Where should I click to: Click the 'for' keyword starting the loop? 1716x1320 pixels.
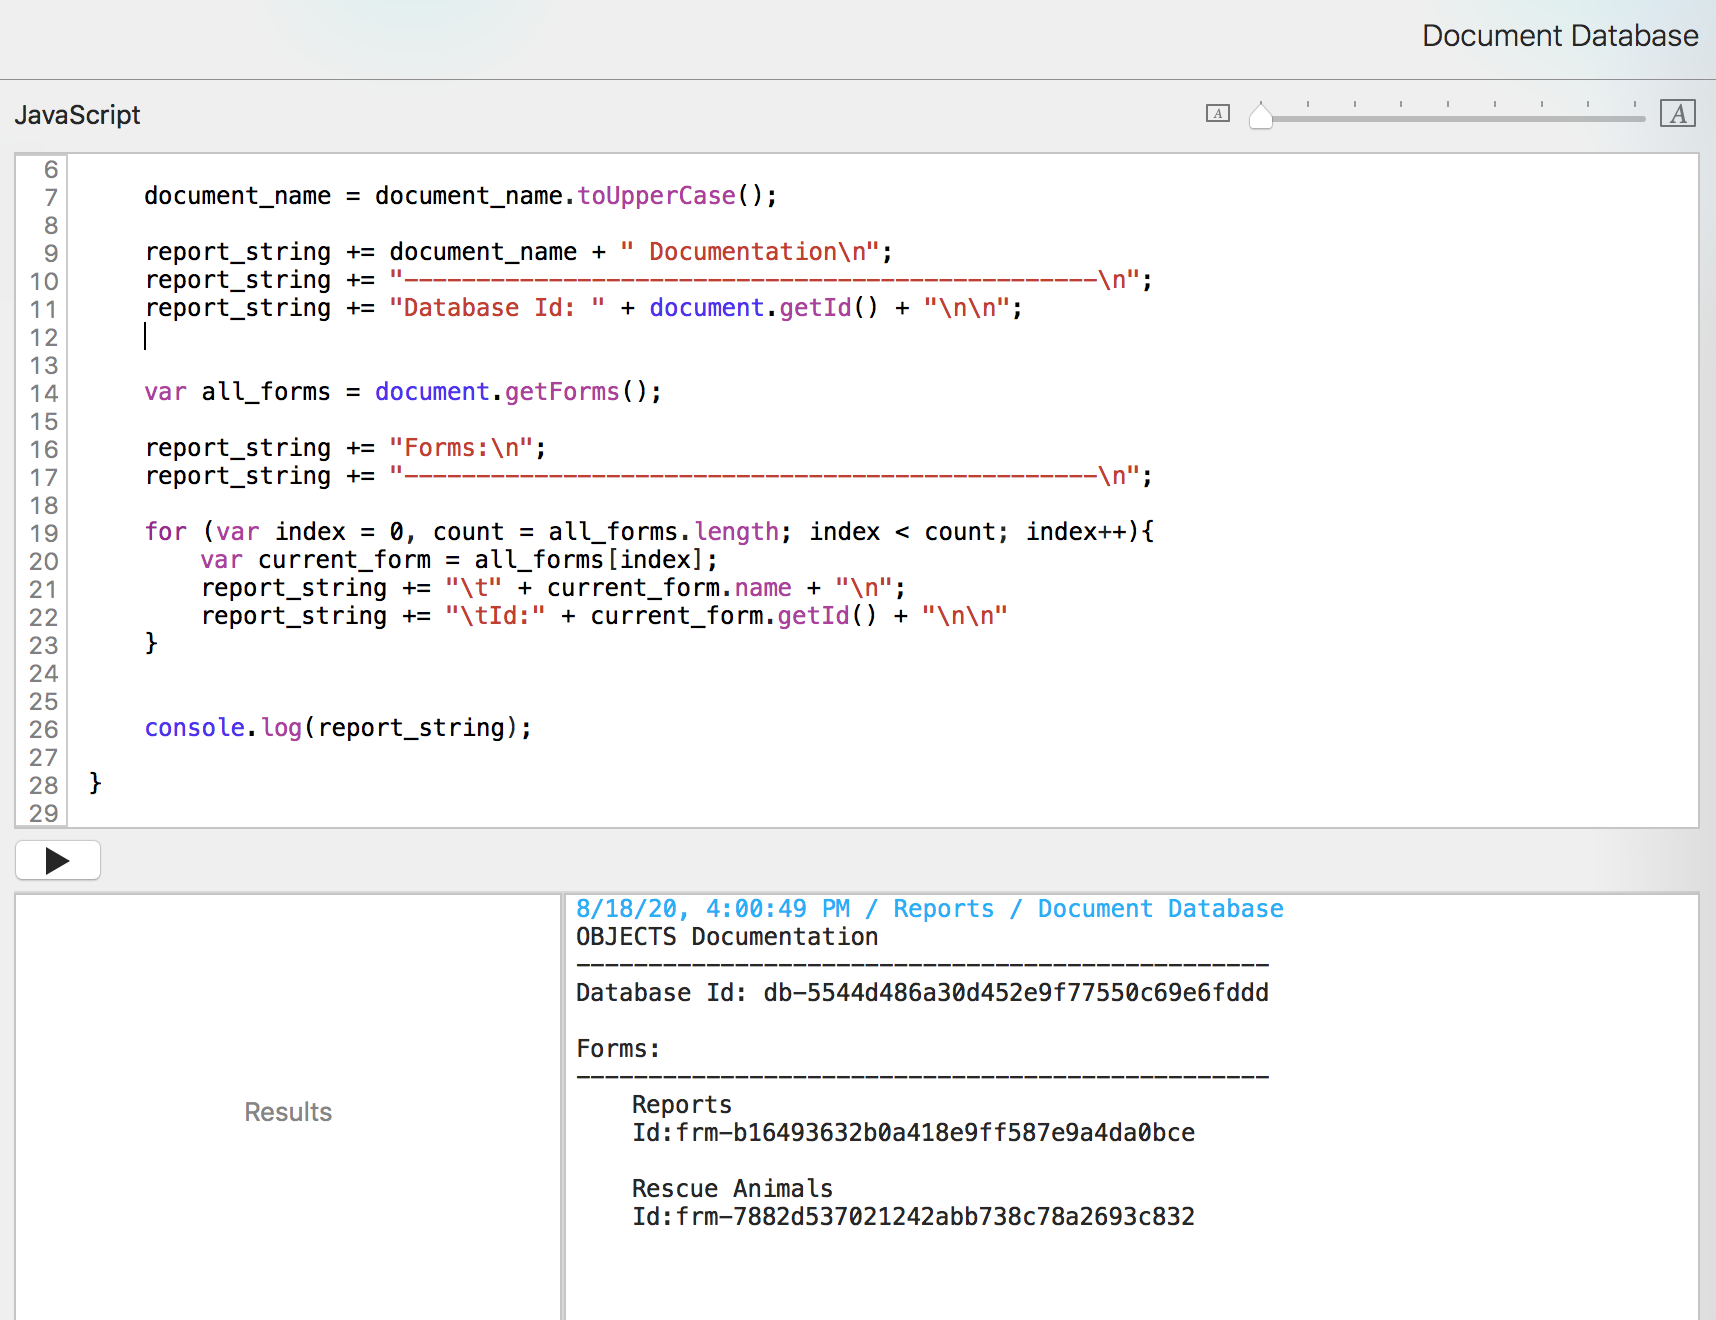coord(165,532)
